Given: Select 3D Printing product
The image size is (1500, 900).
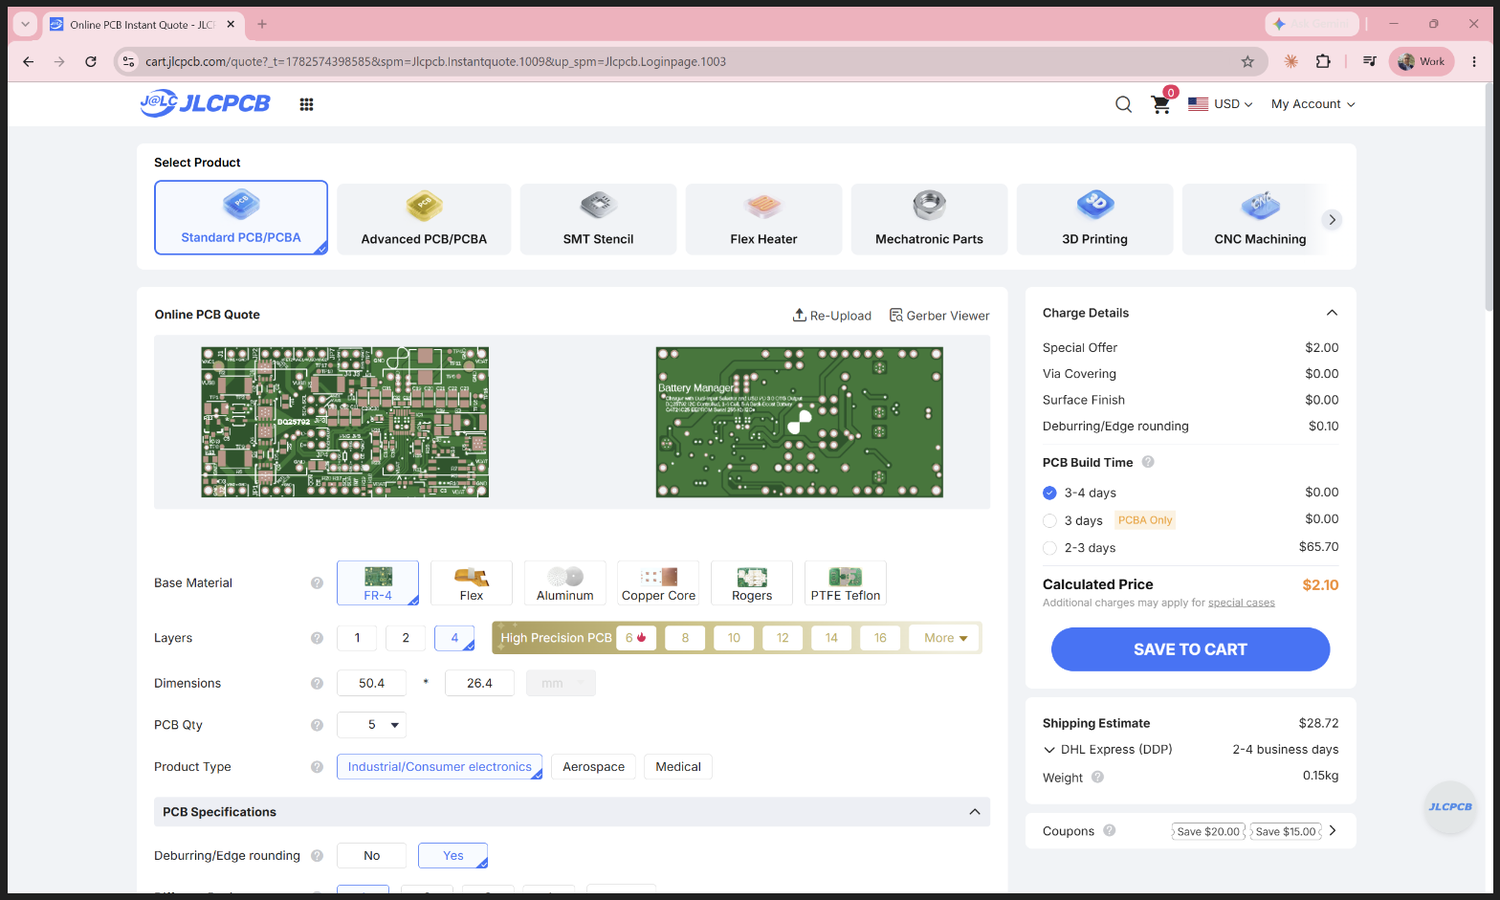Looking at the screenshot, I should pyautogui.click(x=1095, y=219).
